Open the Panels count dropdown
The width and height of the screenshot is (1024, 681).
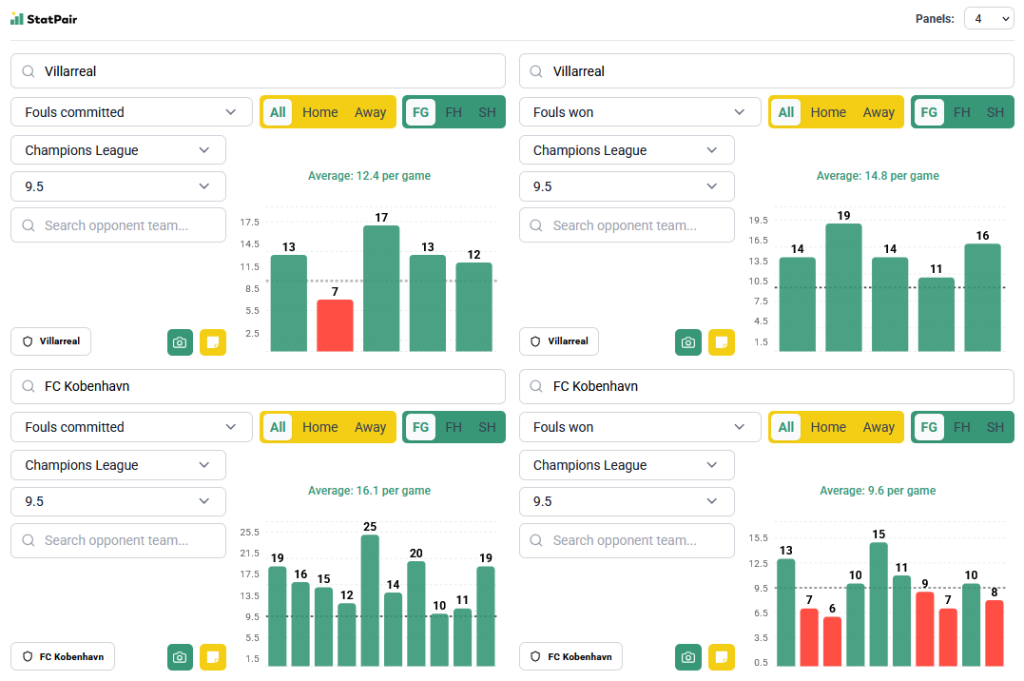988,19
